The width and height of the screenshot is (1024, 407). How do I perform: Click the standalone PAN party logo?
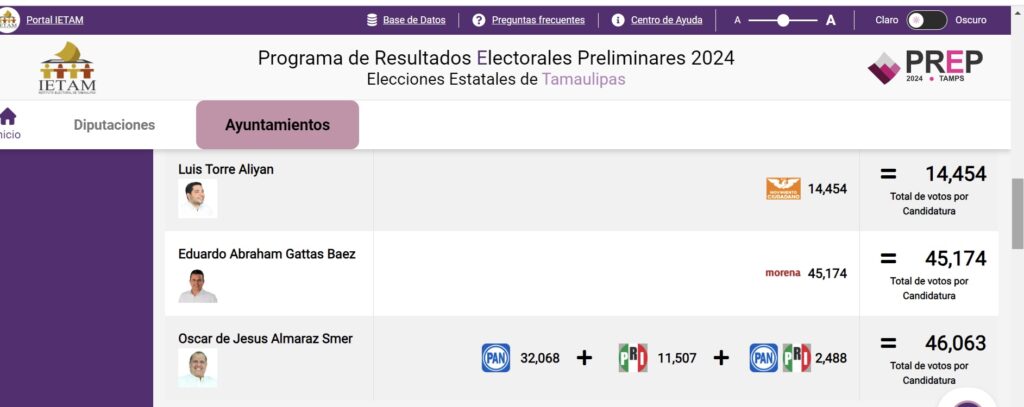coord(496,358)
